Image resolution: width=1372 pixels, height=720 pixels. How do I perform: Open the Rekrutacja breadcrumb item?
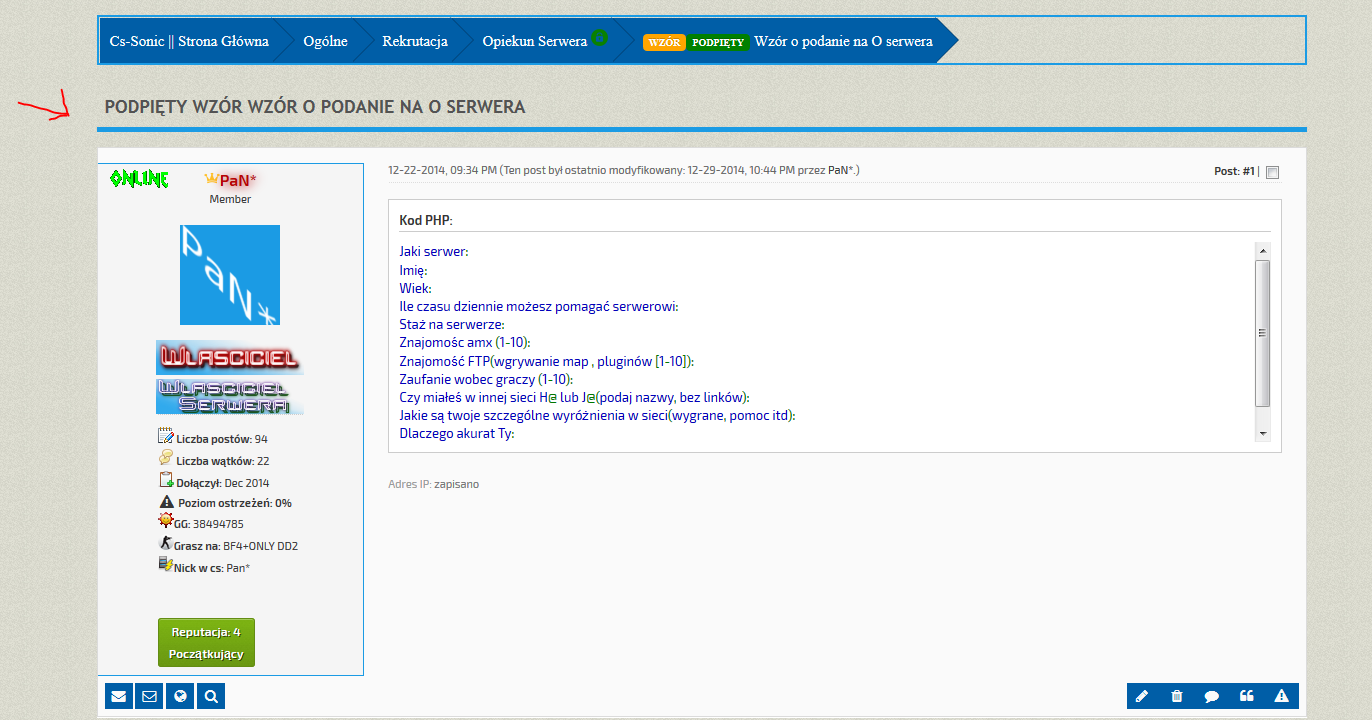click(414, 41)
